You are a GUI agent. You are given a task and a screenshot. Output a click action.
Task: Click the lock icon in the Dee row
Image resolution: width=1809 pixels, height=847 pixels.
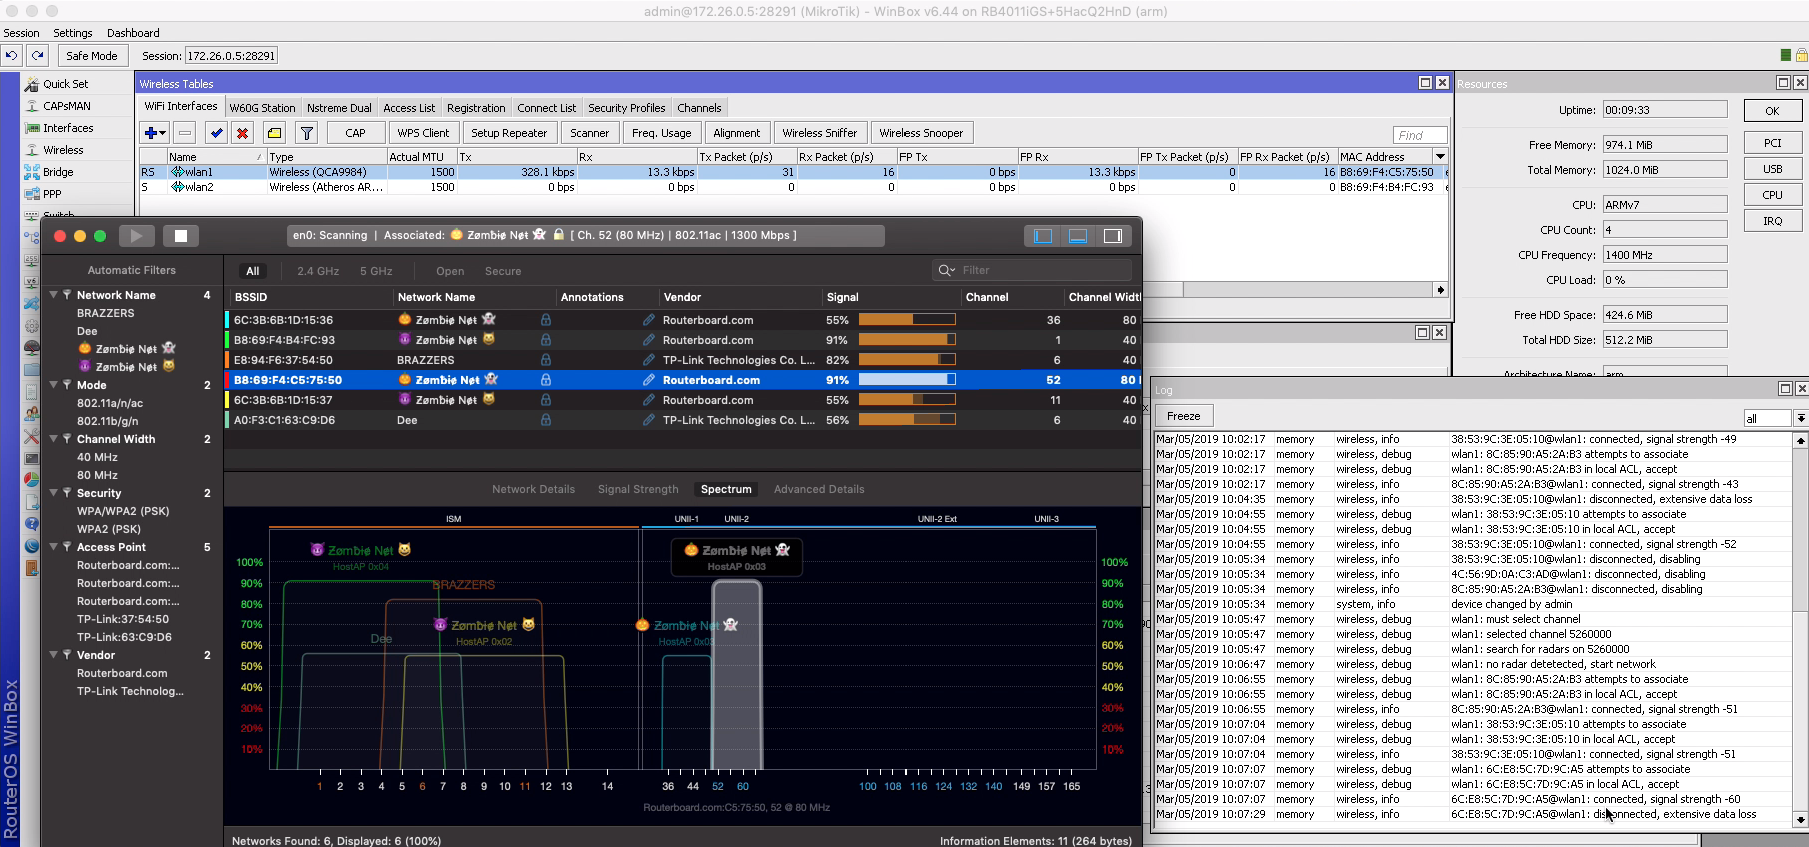coord(546,420)
